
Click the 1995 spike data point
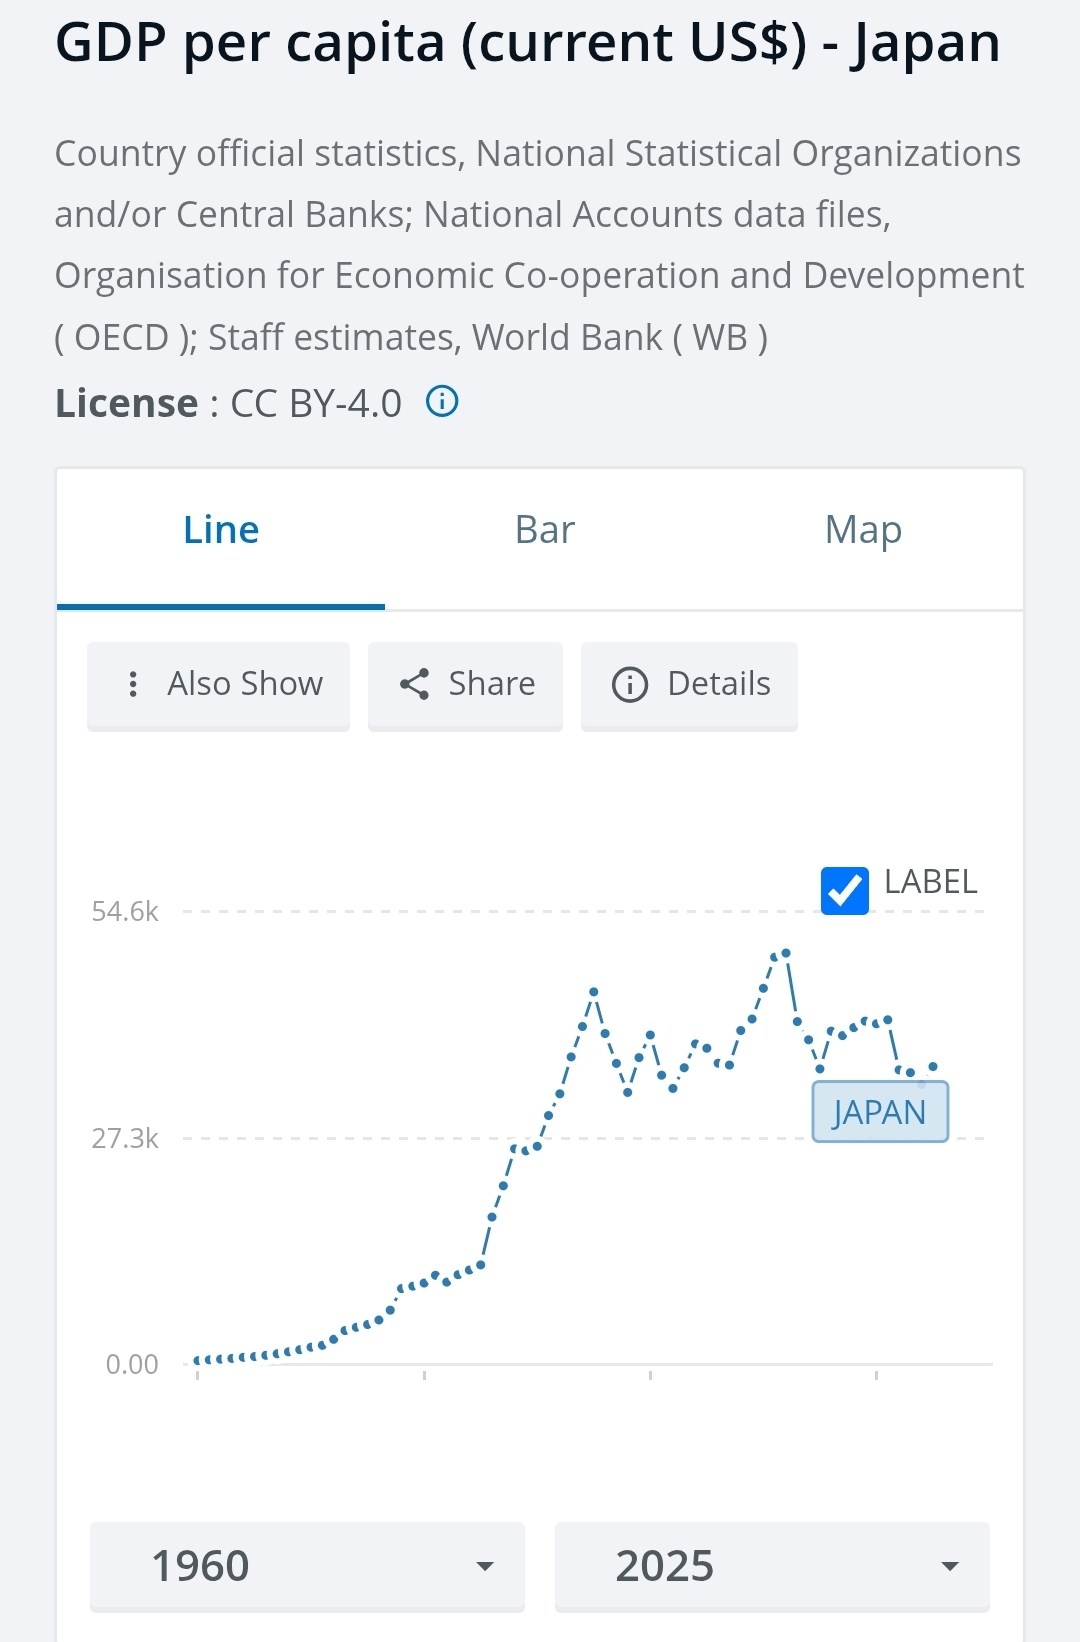594,992
